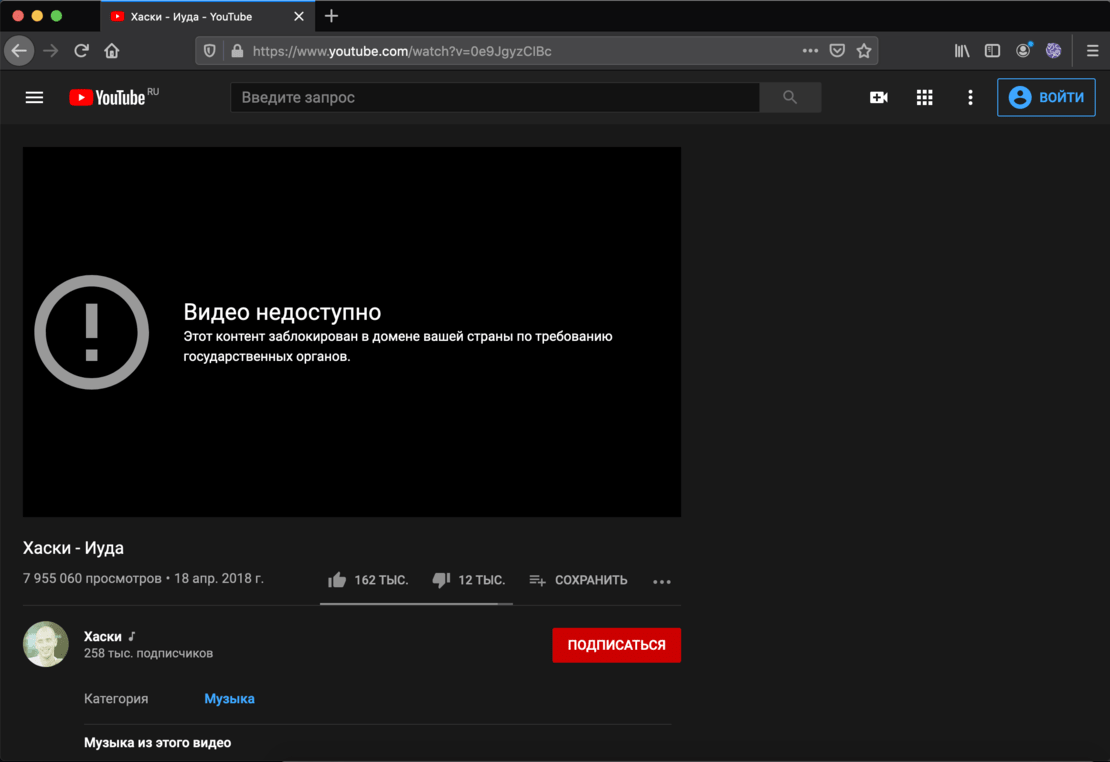Close the Хаски - Иуда tab

299,16
